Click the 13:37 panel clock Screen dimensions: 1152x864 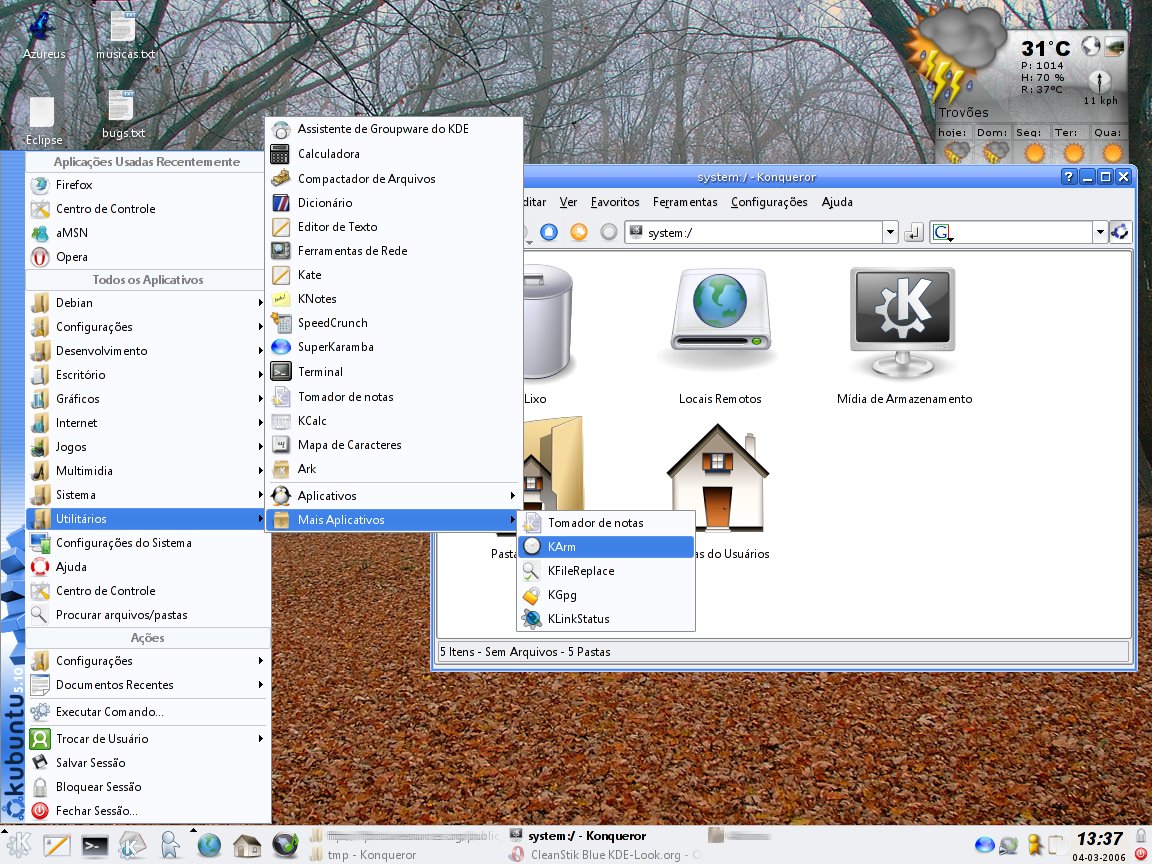1099,839
